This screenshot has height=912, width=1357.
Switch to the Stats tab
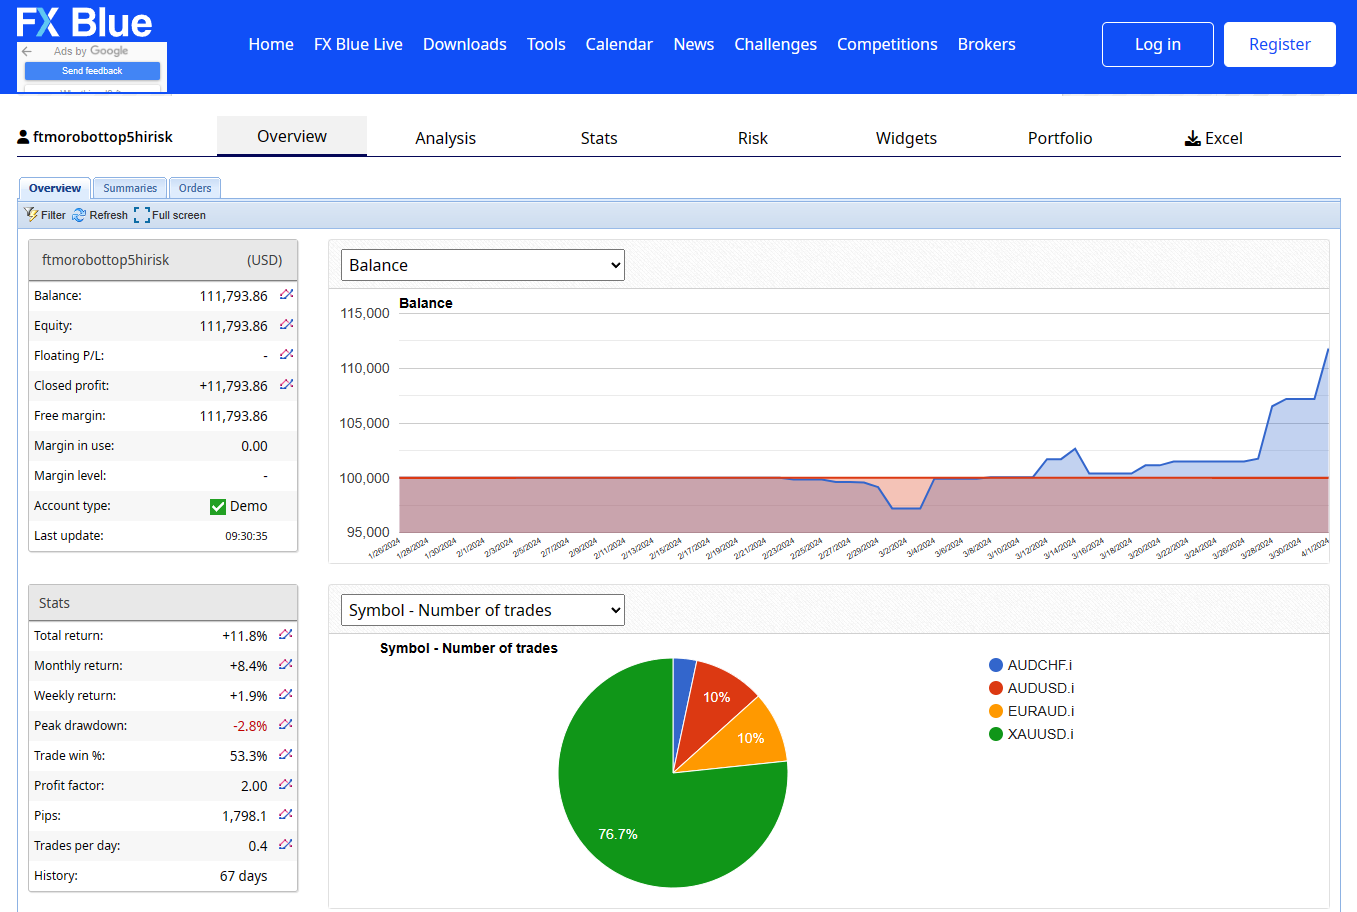click(x=599, y=138)
